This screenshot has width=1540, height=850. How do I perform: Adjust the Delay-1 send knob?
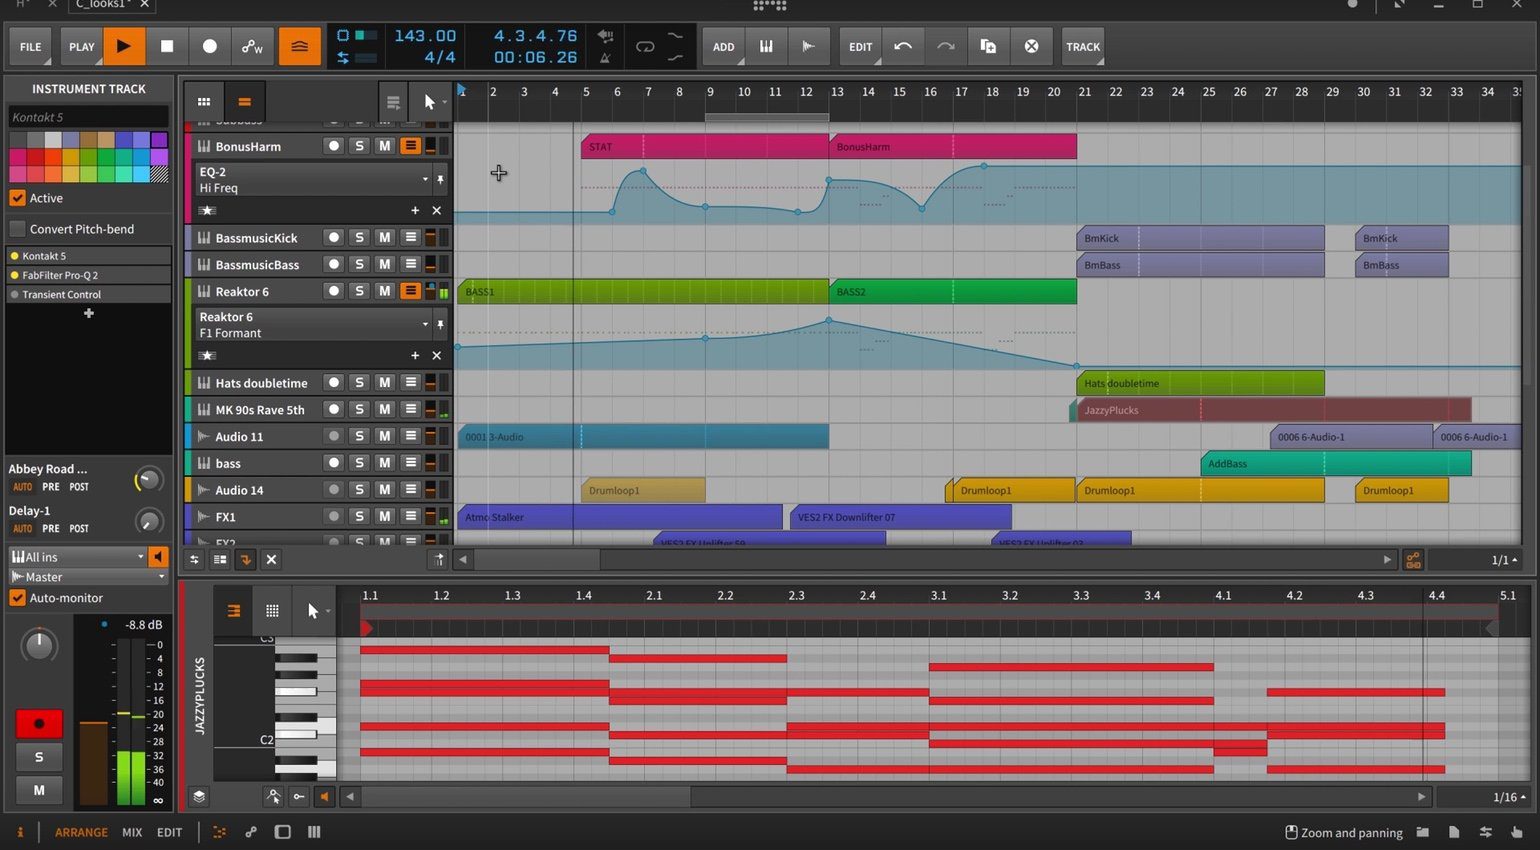coord(148,521)
